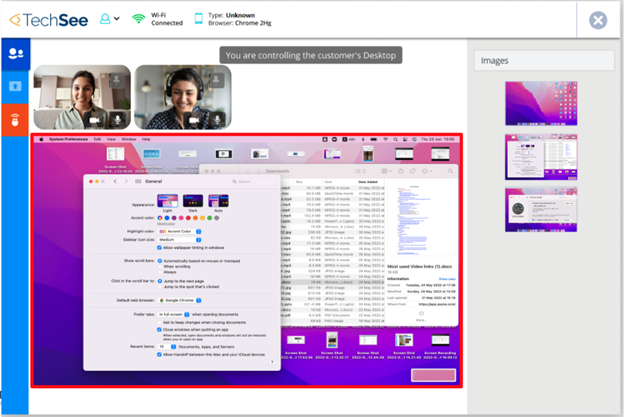
Task: Select Light appearance option
Action: pyautogui.click(x=168, y=201)
